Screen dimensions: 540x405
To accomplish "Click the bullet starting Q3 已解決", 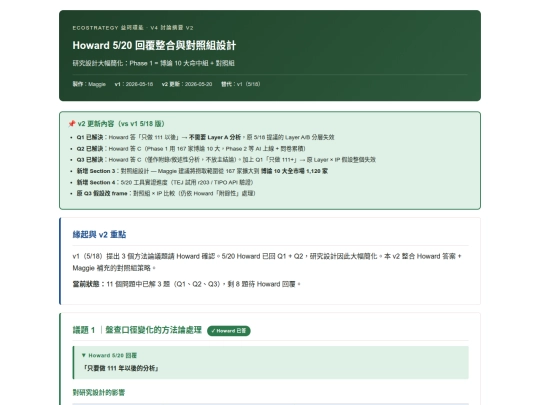I will [226, 159].
